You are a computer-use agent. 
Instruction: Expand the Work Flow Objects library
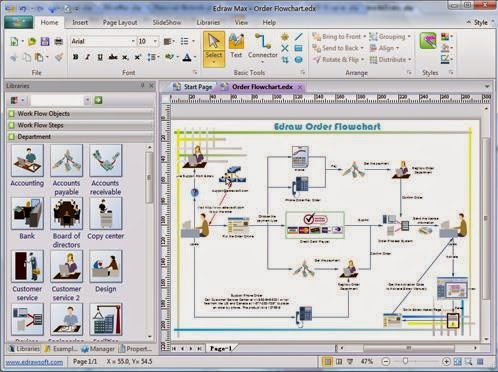[80, 114]
